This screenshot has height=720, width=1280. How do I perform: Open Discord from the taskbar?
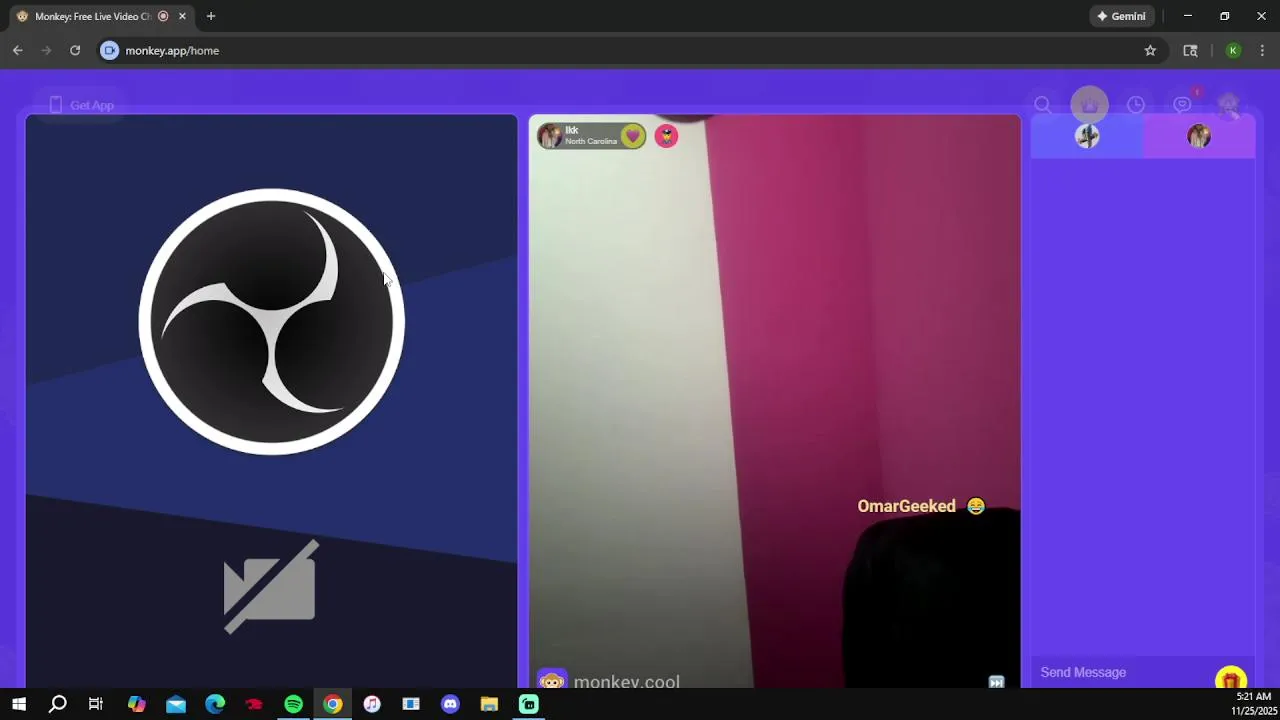(x=450, y=704)
